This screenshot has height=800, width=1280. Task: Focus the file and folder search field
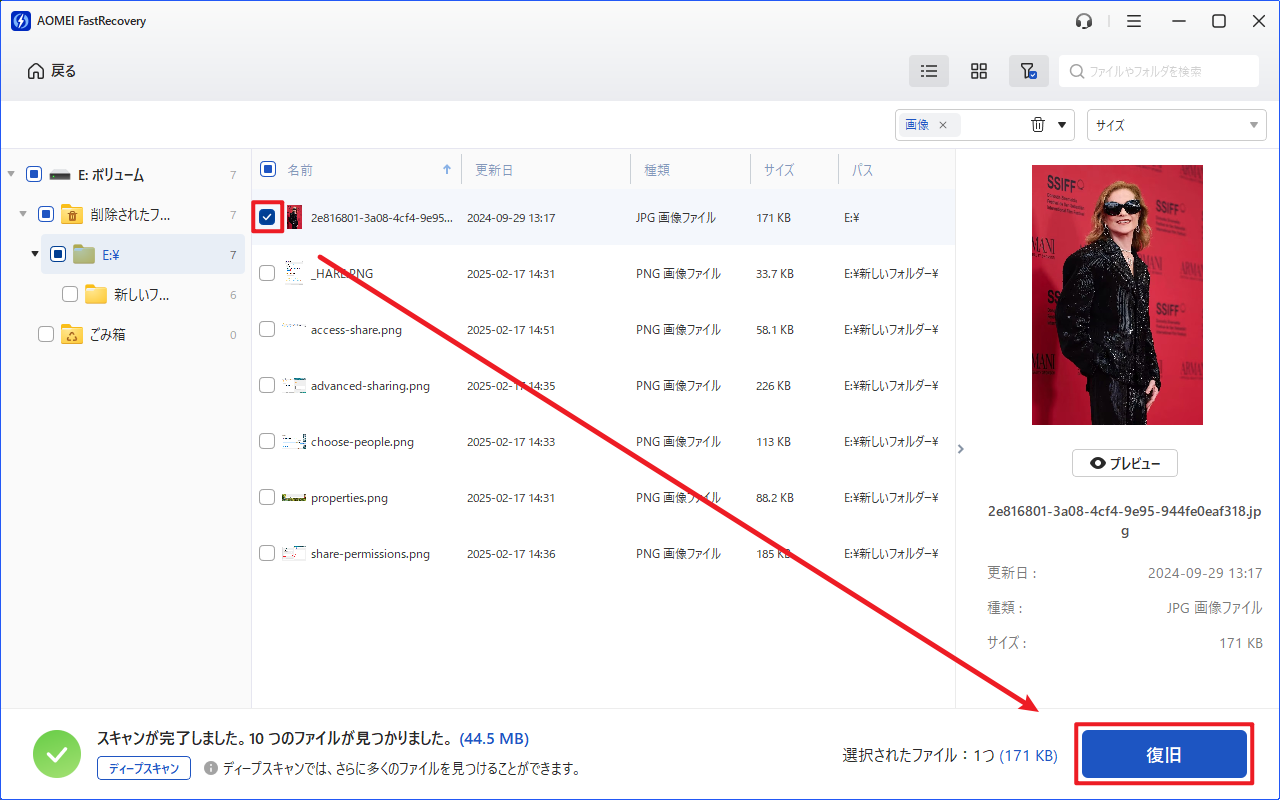point(1159,71)
